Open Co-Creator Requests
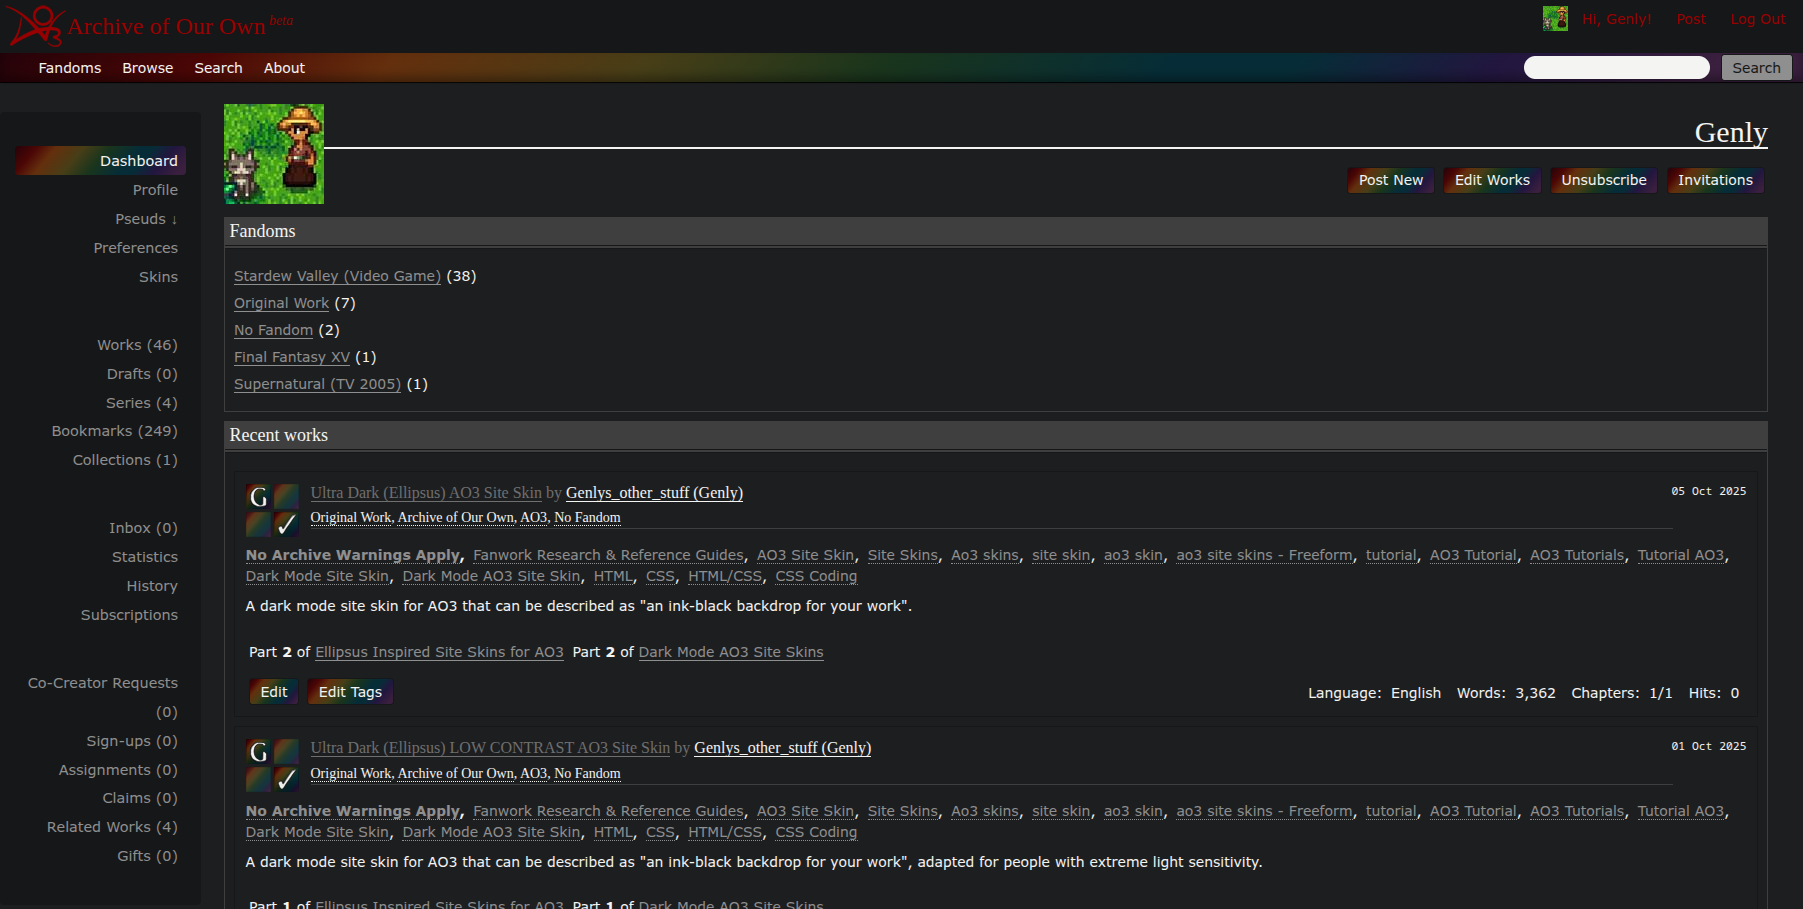Image resolution: width=1803 pixels, height=909 pixels. point(103,697)
